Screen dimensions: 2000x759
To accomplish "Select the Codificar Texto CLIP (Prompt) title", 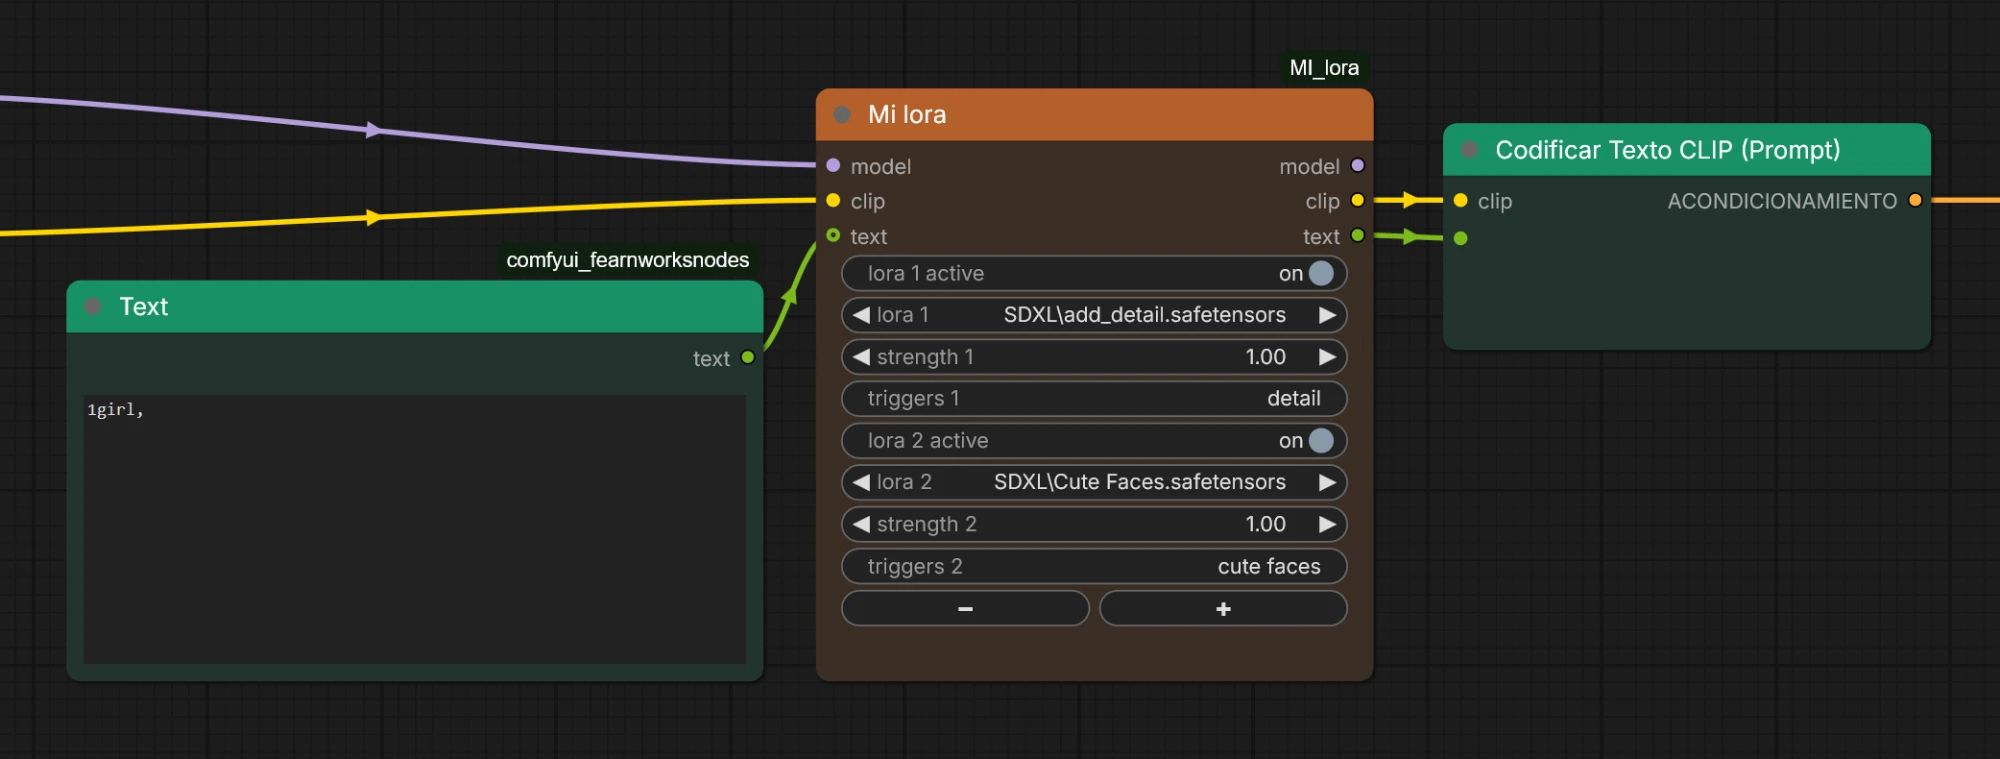I will click(1668, 150).
